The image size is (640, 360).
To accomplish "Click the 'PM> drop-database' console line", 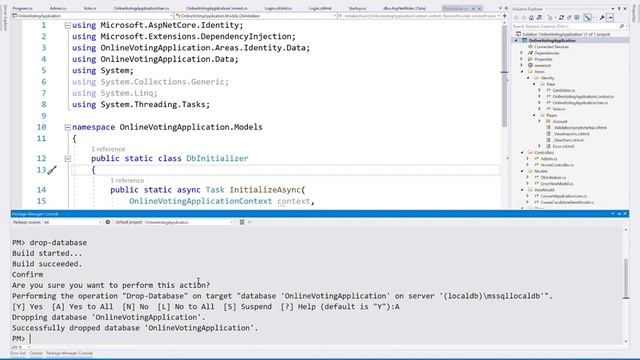I will coord(49,242).
